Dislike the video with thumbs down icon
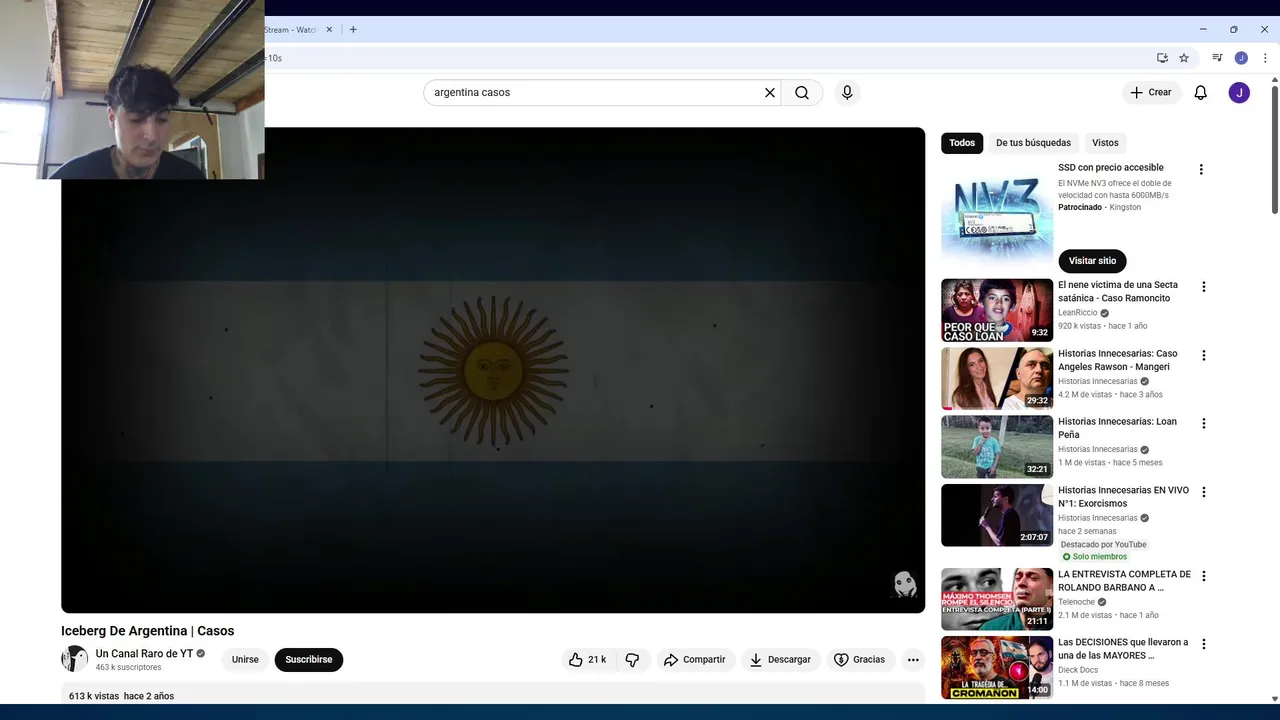The height and width of the screenshot is (720, 1280). 632,659
